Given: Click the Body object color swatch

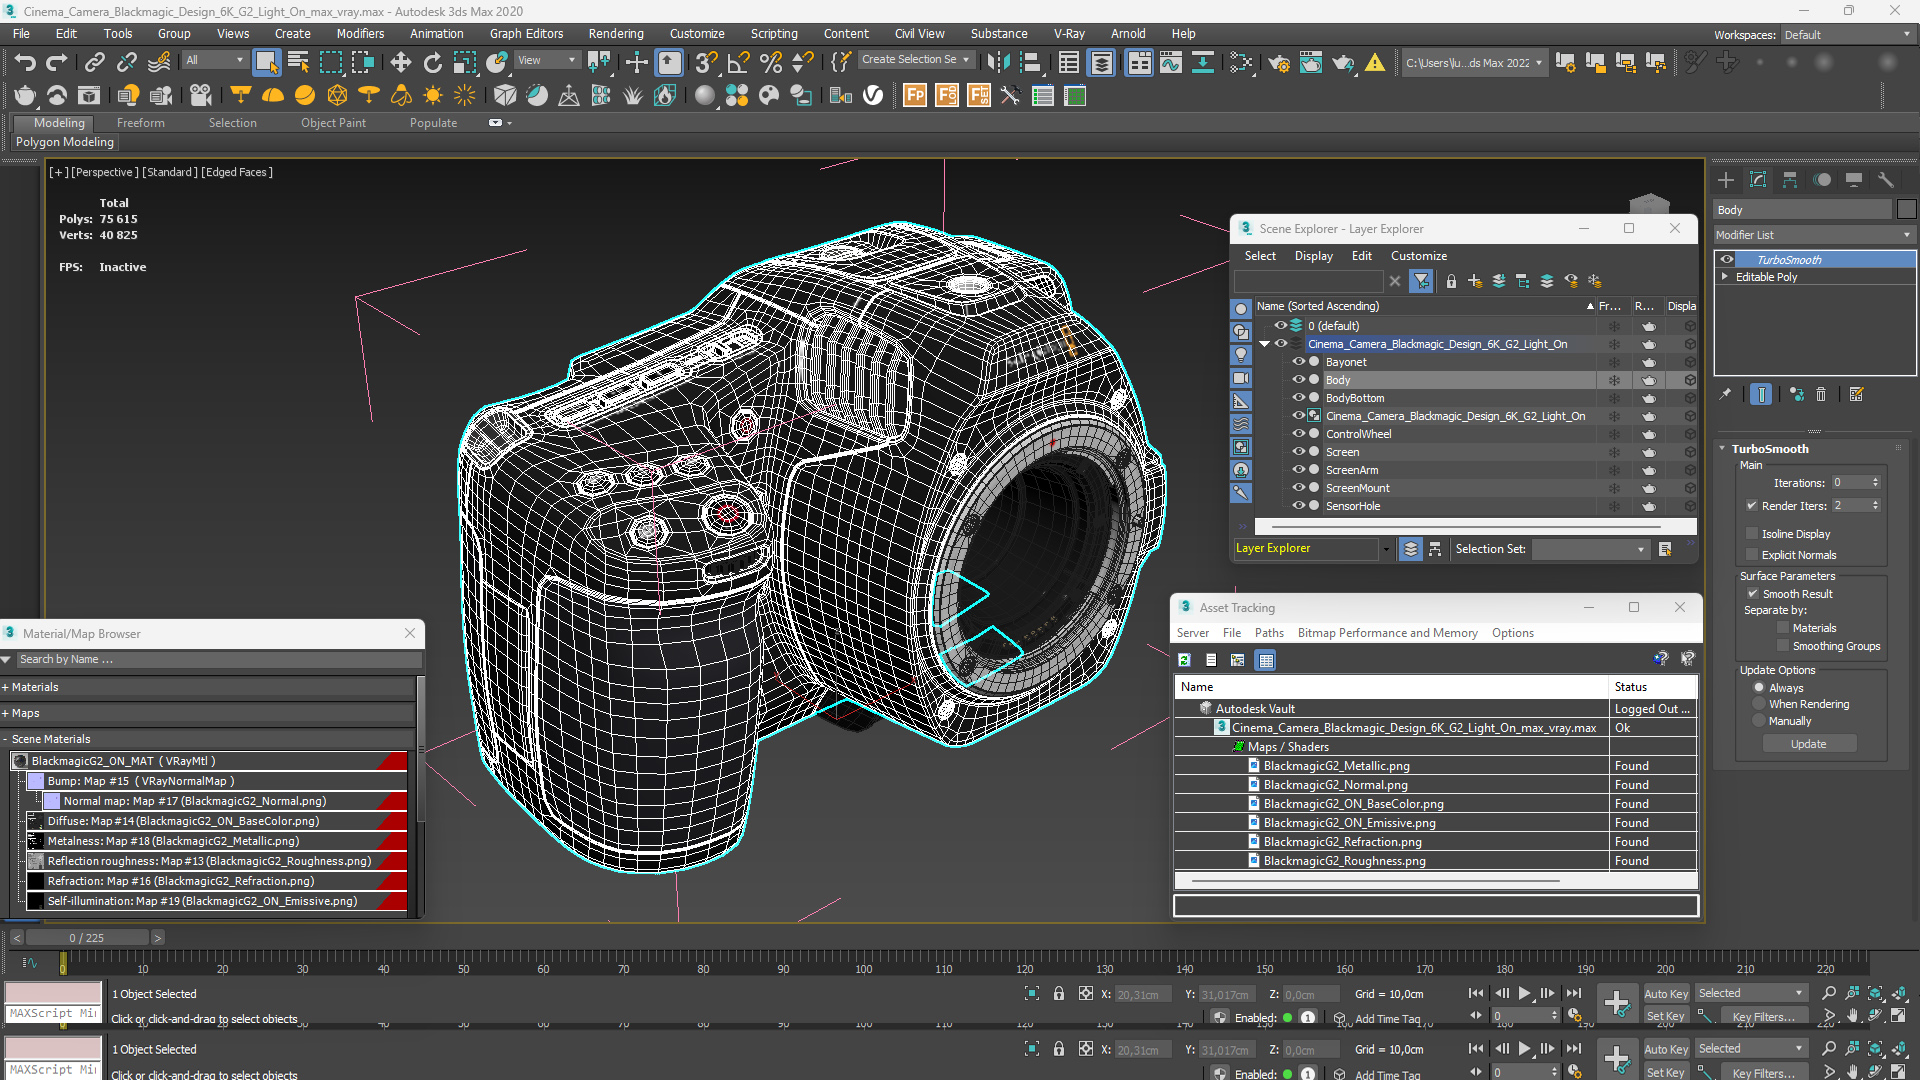Looking at the screenshot, I should point(1906,210).
